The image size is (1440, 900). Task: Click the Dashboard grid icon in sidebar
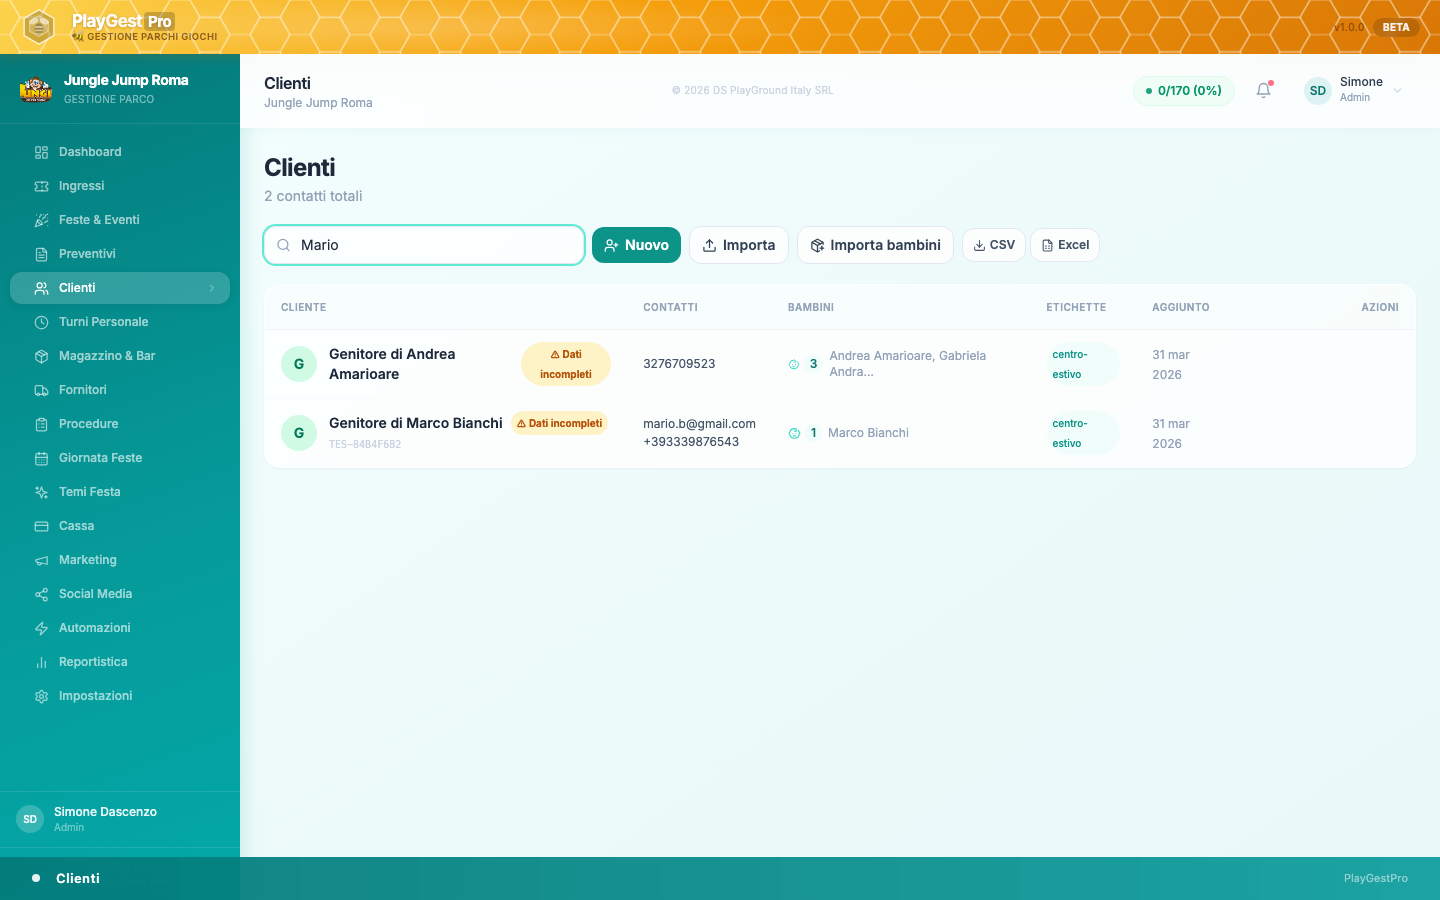41,152
